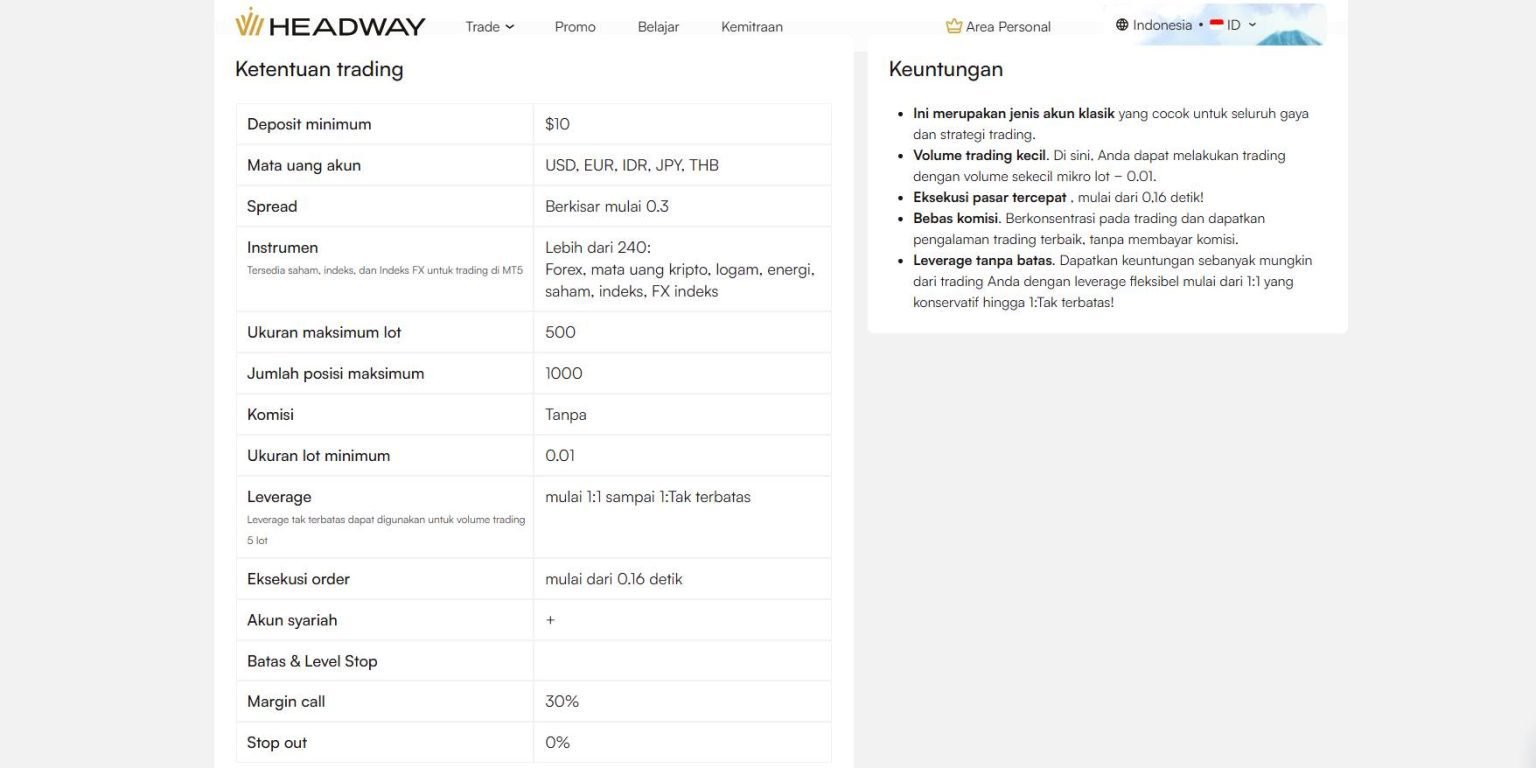
Task: Click the plus sign in Akun syariah row
Action: point(550,619)
